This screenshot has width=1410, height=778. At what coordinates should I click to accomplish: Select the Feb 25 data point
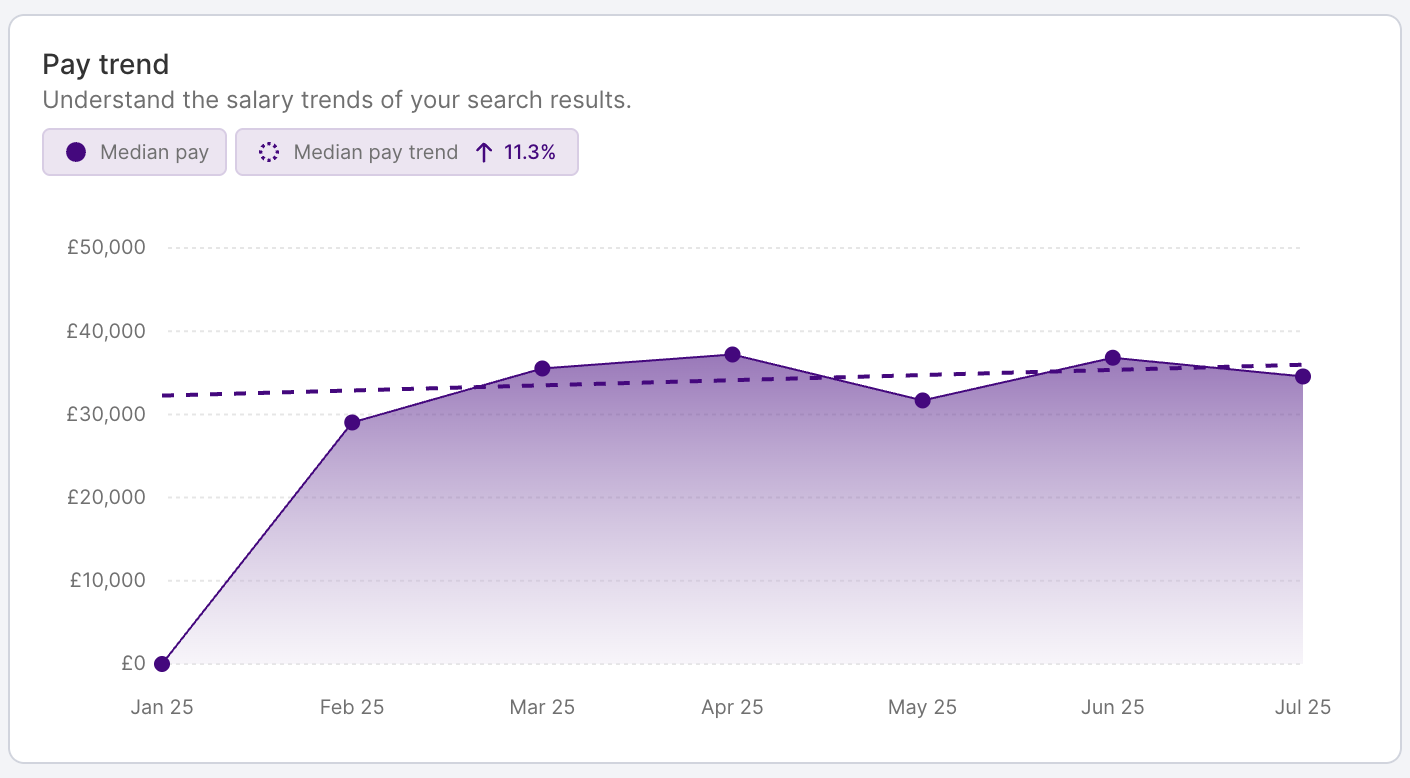(x=352, y=423)
